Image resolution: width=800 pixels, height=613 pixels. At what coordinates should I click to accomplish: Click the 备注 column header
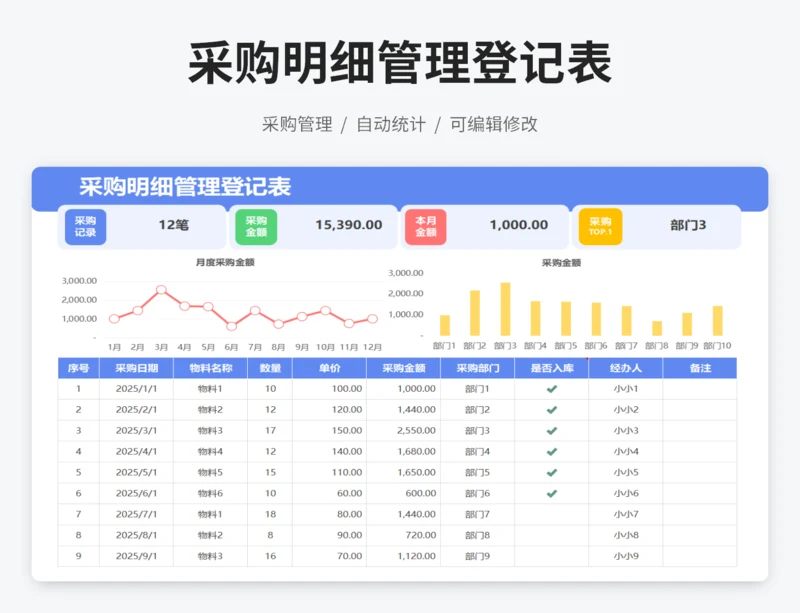tap(700, 368)
